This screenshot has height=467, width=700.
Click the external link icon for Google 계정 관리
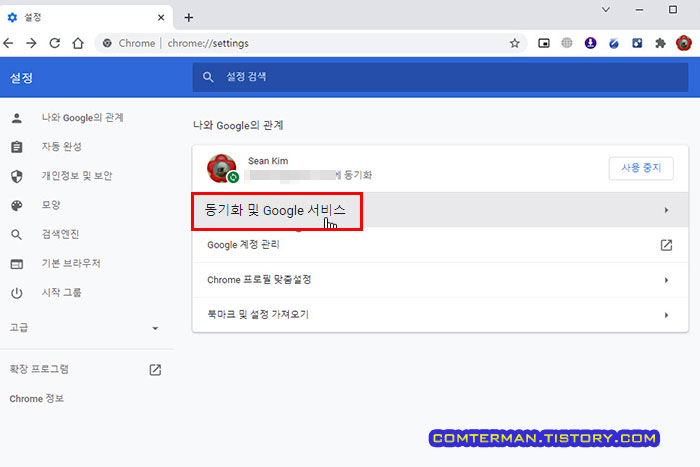666,245
